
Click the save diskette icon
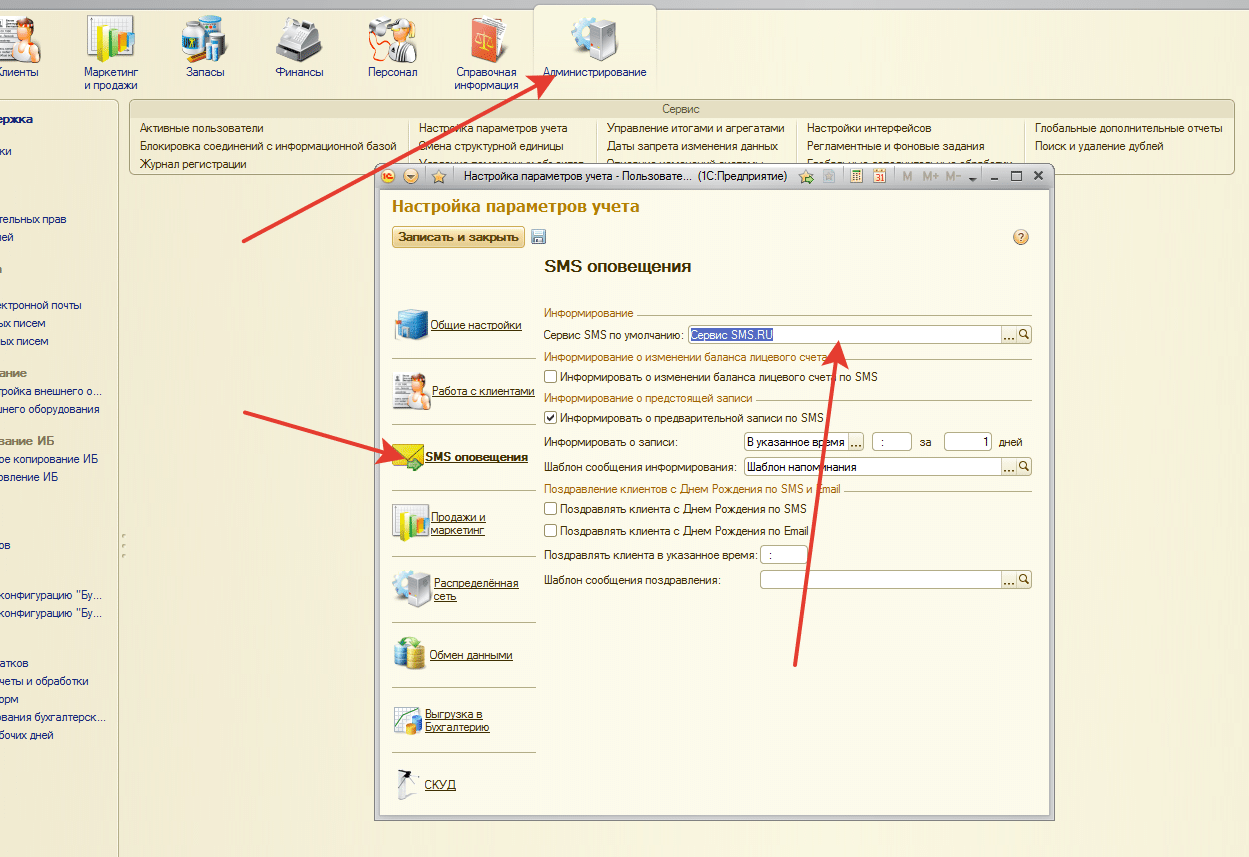point(538,237)
